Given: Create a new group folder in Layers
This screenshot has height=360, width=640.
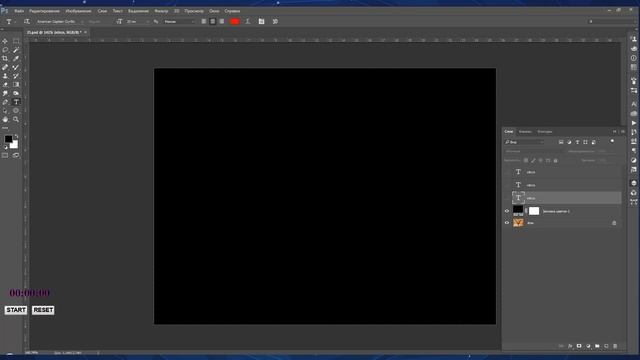Looking at the screenshot, I should point(597,346).
